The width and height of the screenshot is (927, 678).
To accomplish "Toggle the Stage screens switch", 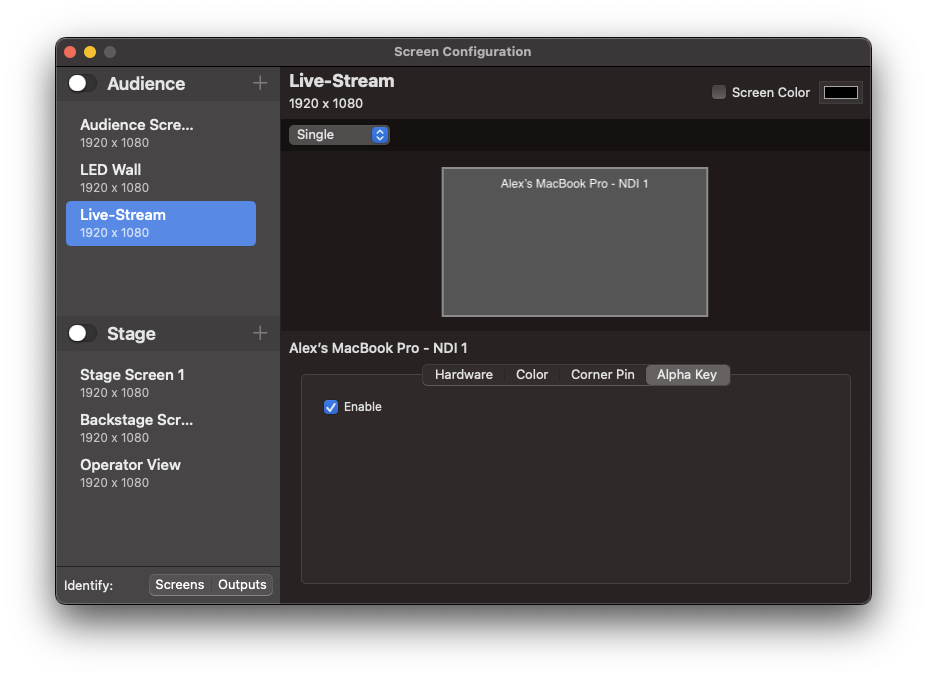I will coord(82,333).
